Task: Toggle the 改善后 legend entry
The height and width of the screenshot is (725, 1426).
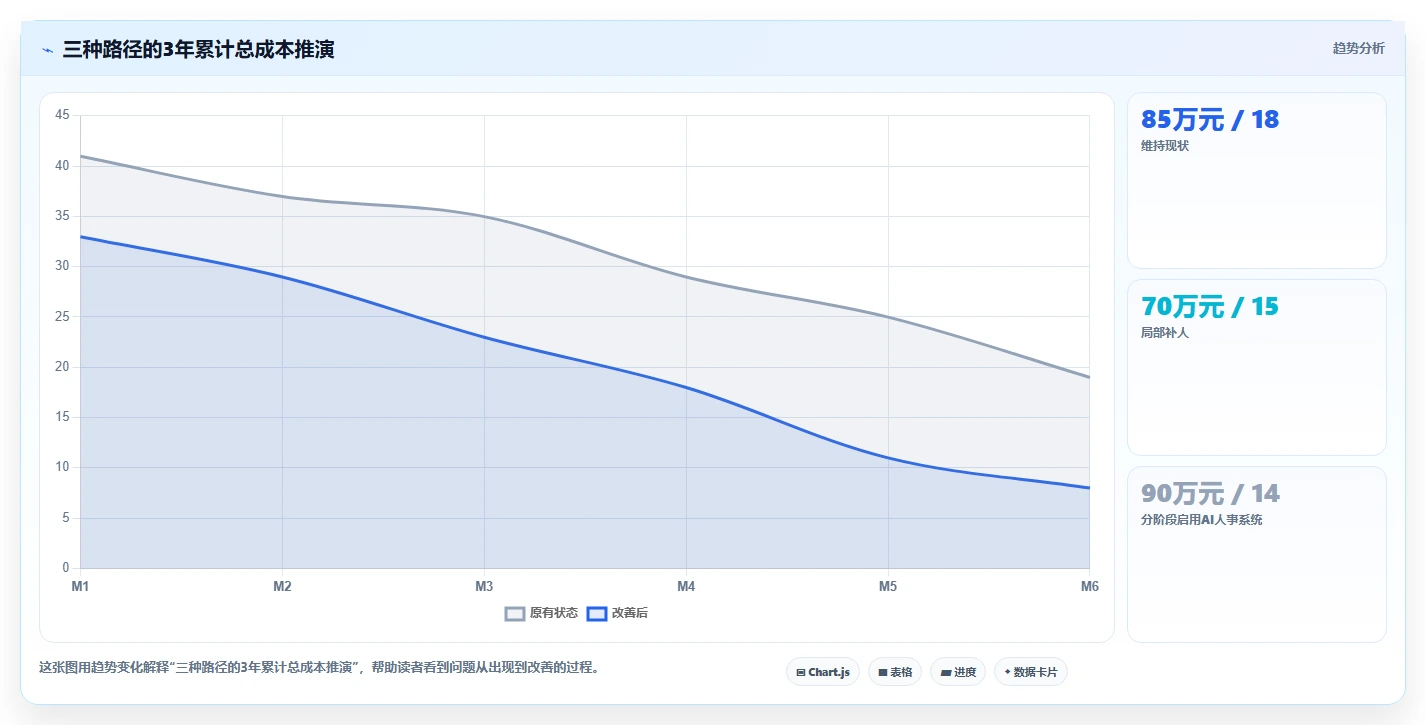Action: (x=617, y=613)
